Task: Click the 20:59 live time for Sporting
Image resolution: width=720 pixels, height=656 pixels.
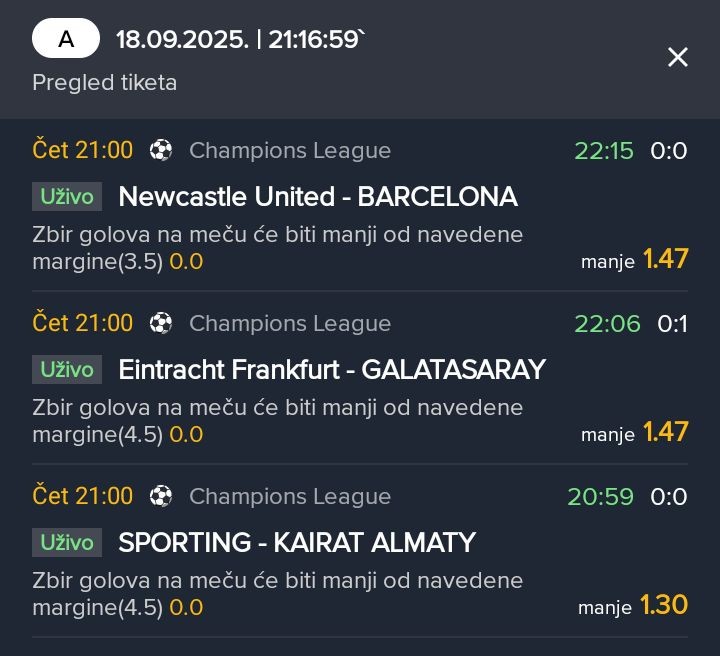Action: click(x=601, y=497)
